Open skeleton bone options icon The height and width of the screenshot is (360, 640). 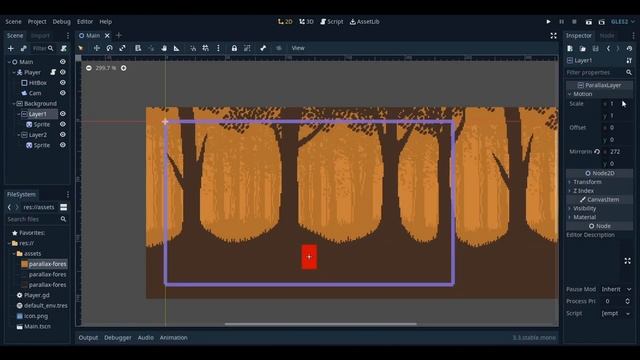(x=263, y=48)
